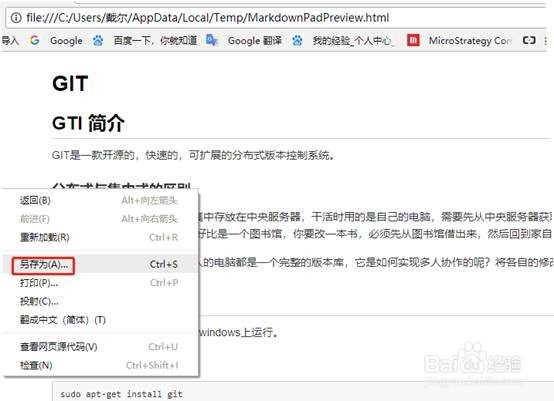Click the Baidu paw icon before 百度一下
The width and height of the screenshot is (554, 401).
98,41
